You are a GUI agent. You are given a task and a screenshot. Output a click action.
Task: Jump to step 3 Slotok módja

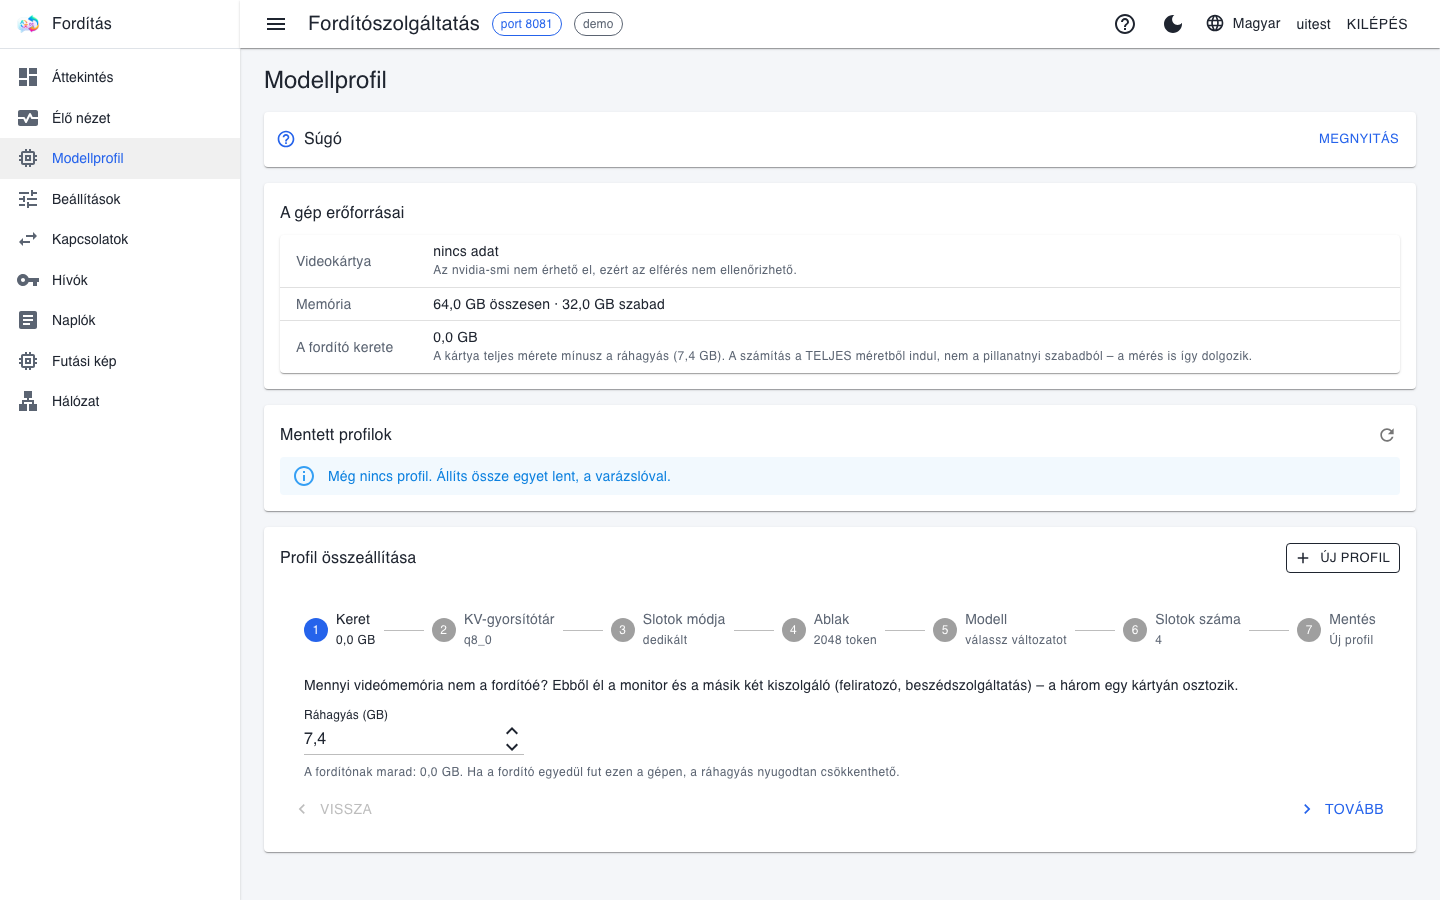(668, 630)
